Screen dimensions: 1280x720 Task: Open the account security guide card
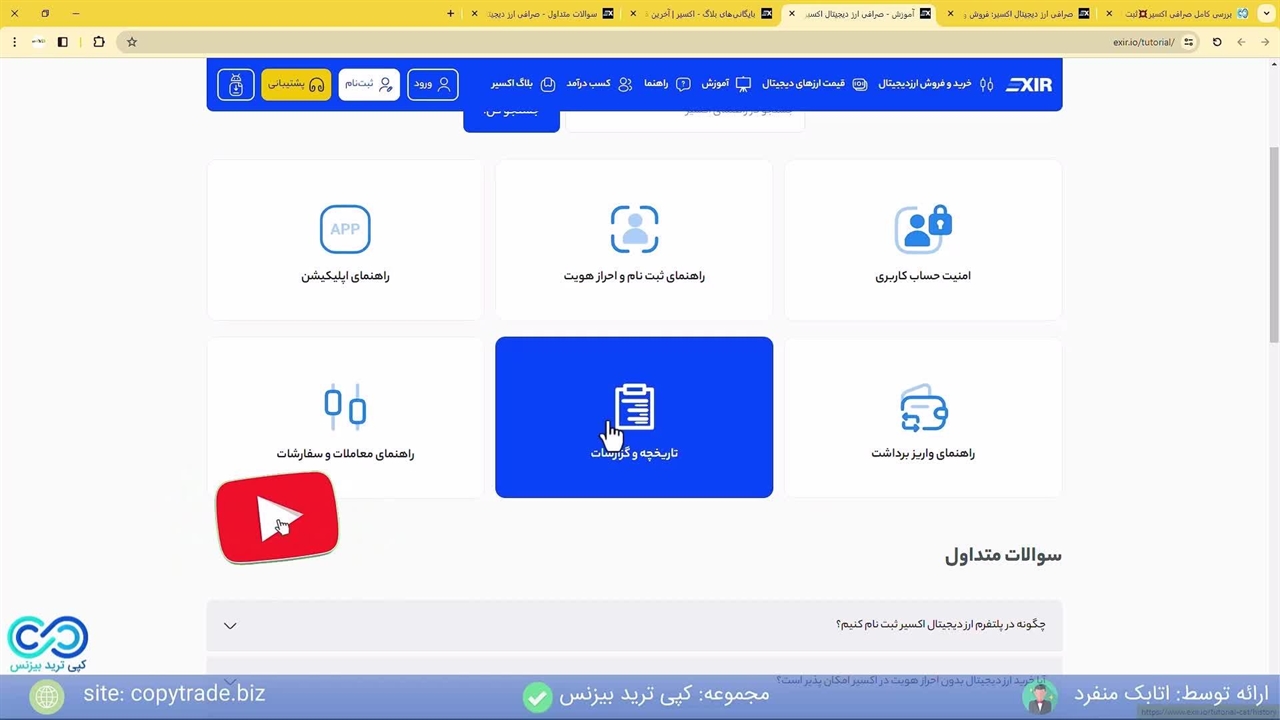(922, 240)
